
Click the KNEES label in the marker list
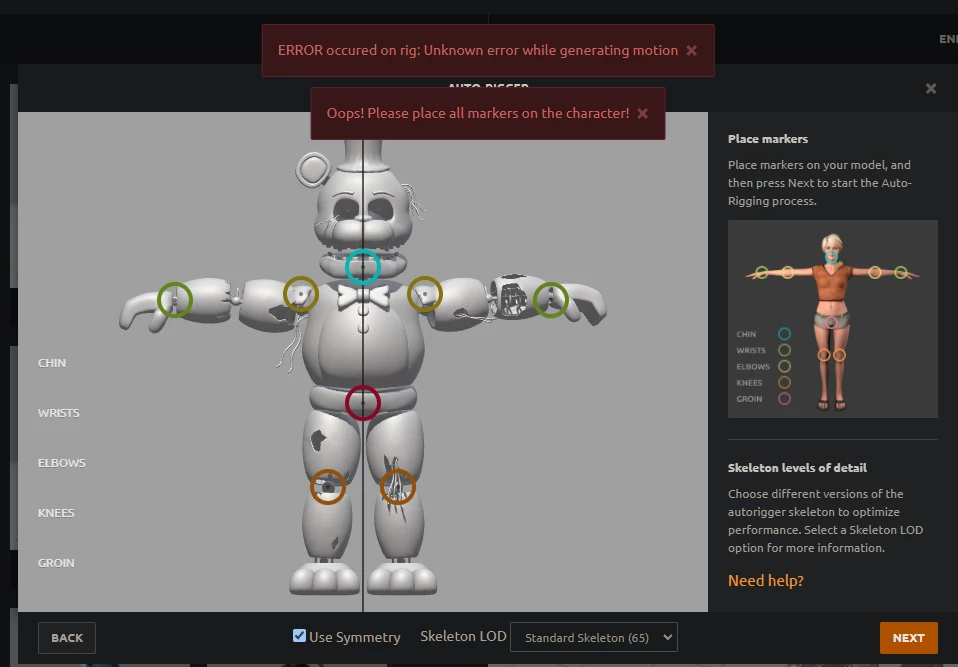tap(56, 513)
